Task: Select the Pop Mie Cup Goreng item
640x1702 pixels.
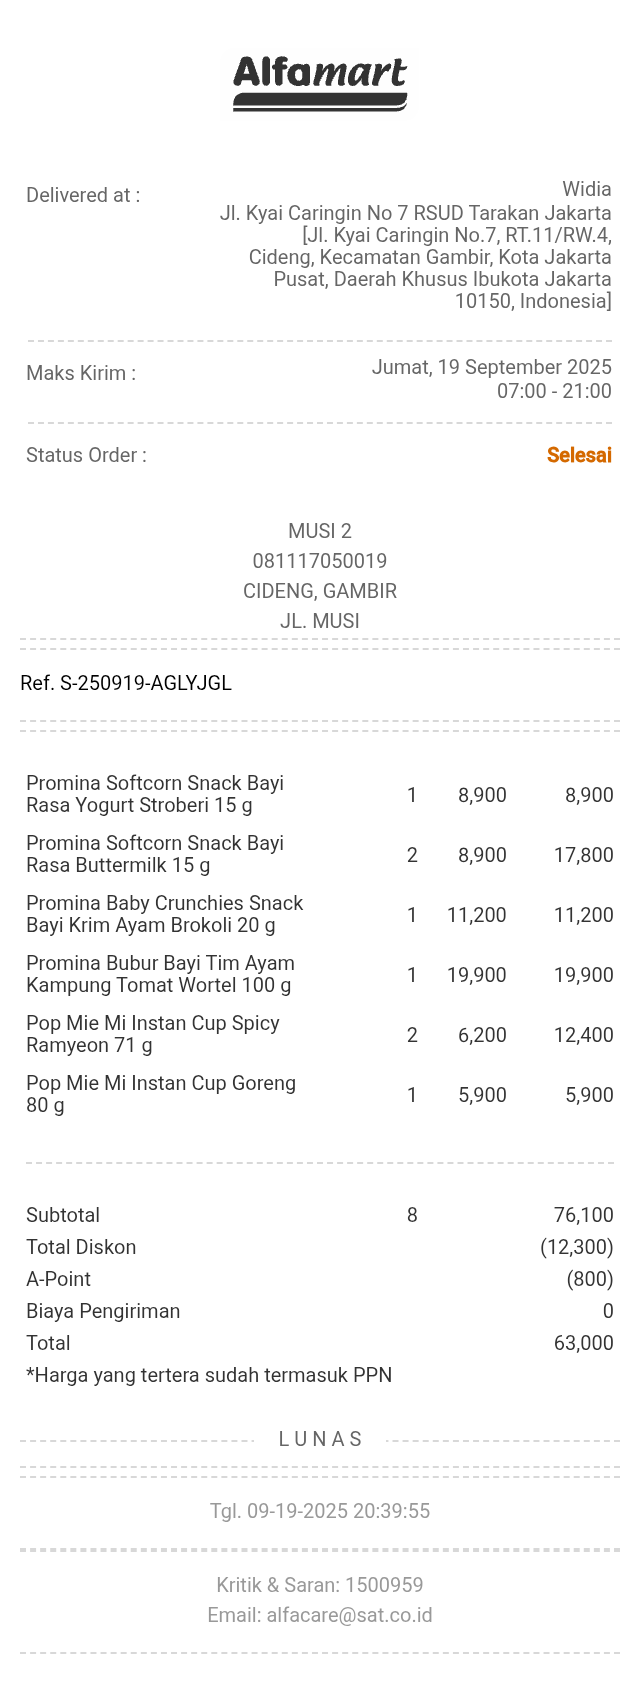Action: tap(160, 1094)
